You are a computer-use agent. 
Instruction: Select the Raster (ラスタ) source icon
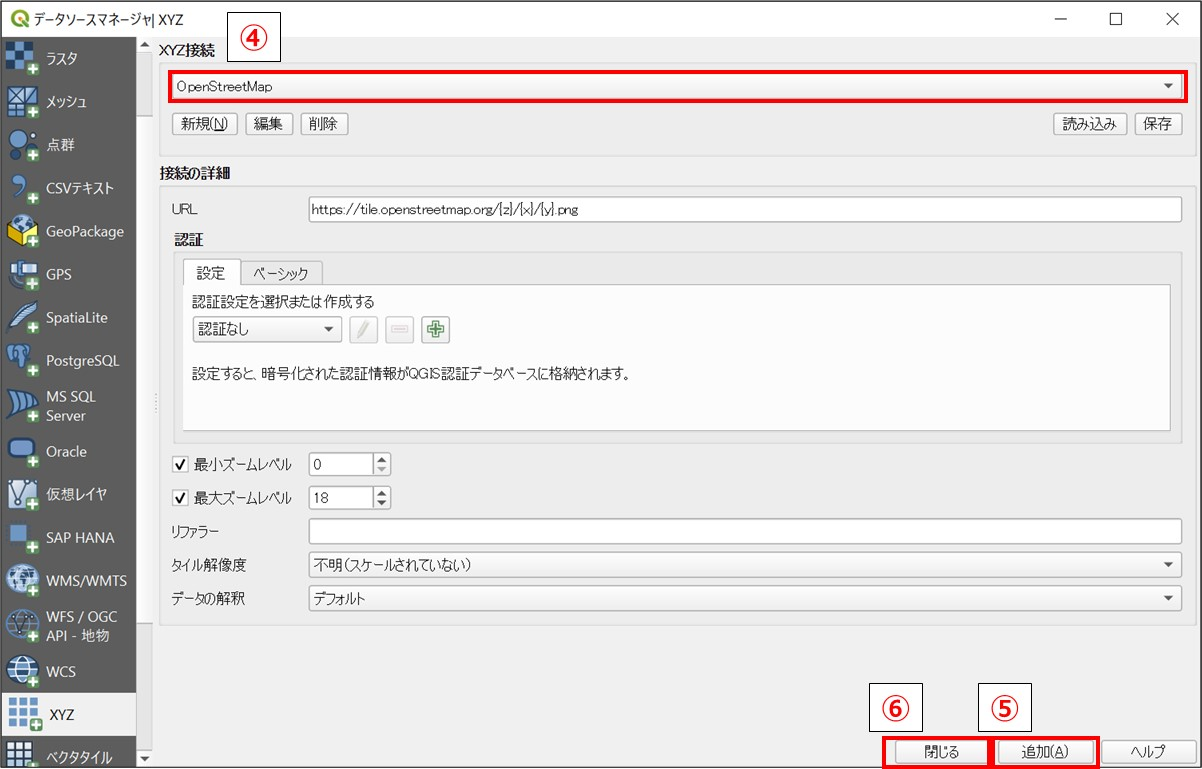tap(22, 58)
